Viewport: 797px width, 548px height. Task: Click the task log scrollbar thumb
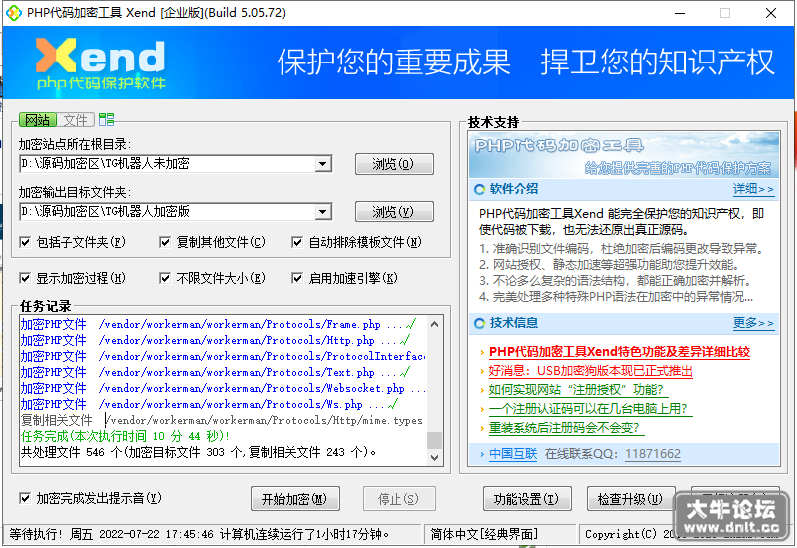[x=434, y=440]
